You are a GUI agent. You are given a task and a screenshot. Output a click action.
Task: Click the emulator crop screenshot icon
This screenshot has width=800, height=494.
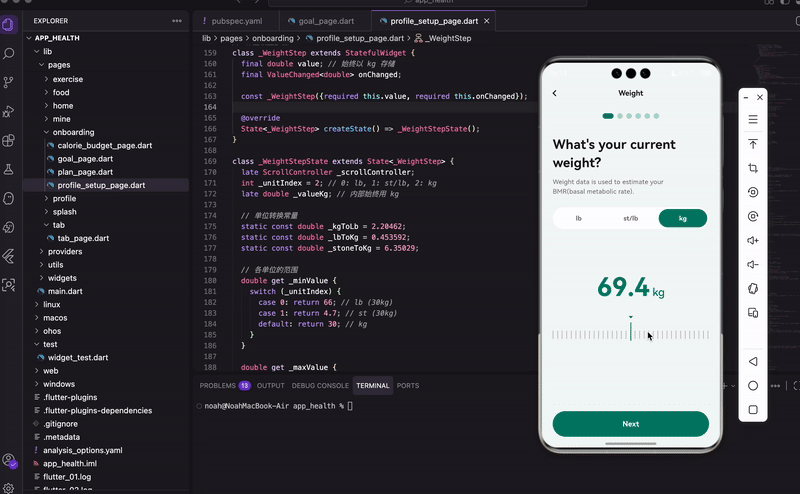(x=753, y=168)
